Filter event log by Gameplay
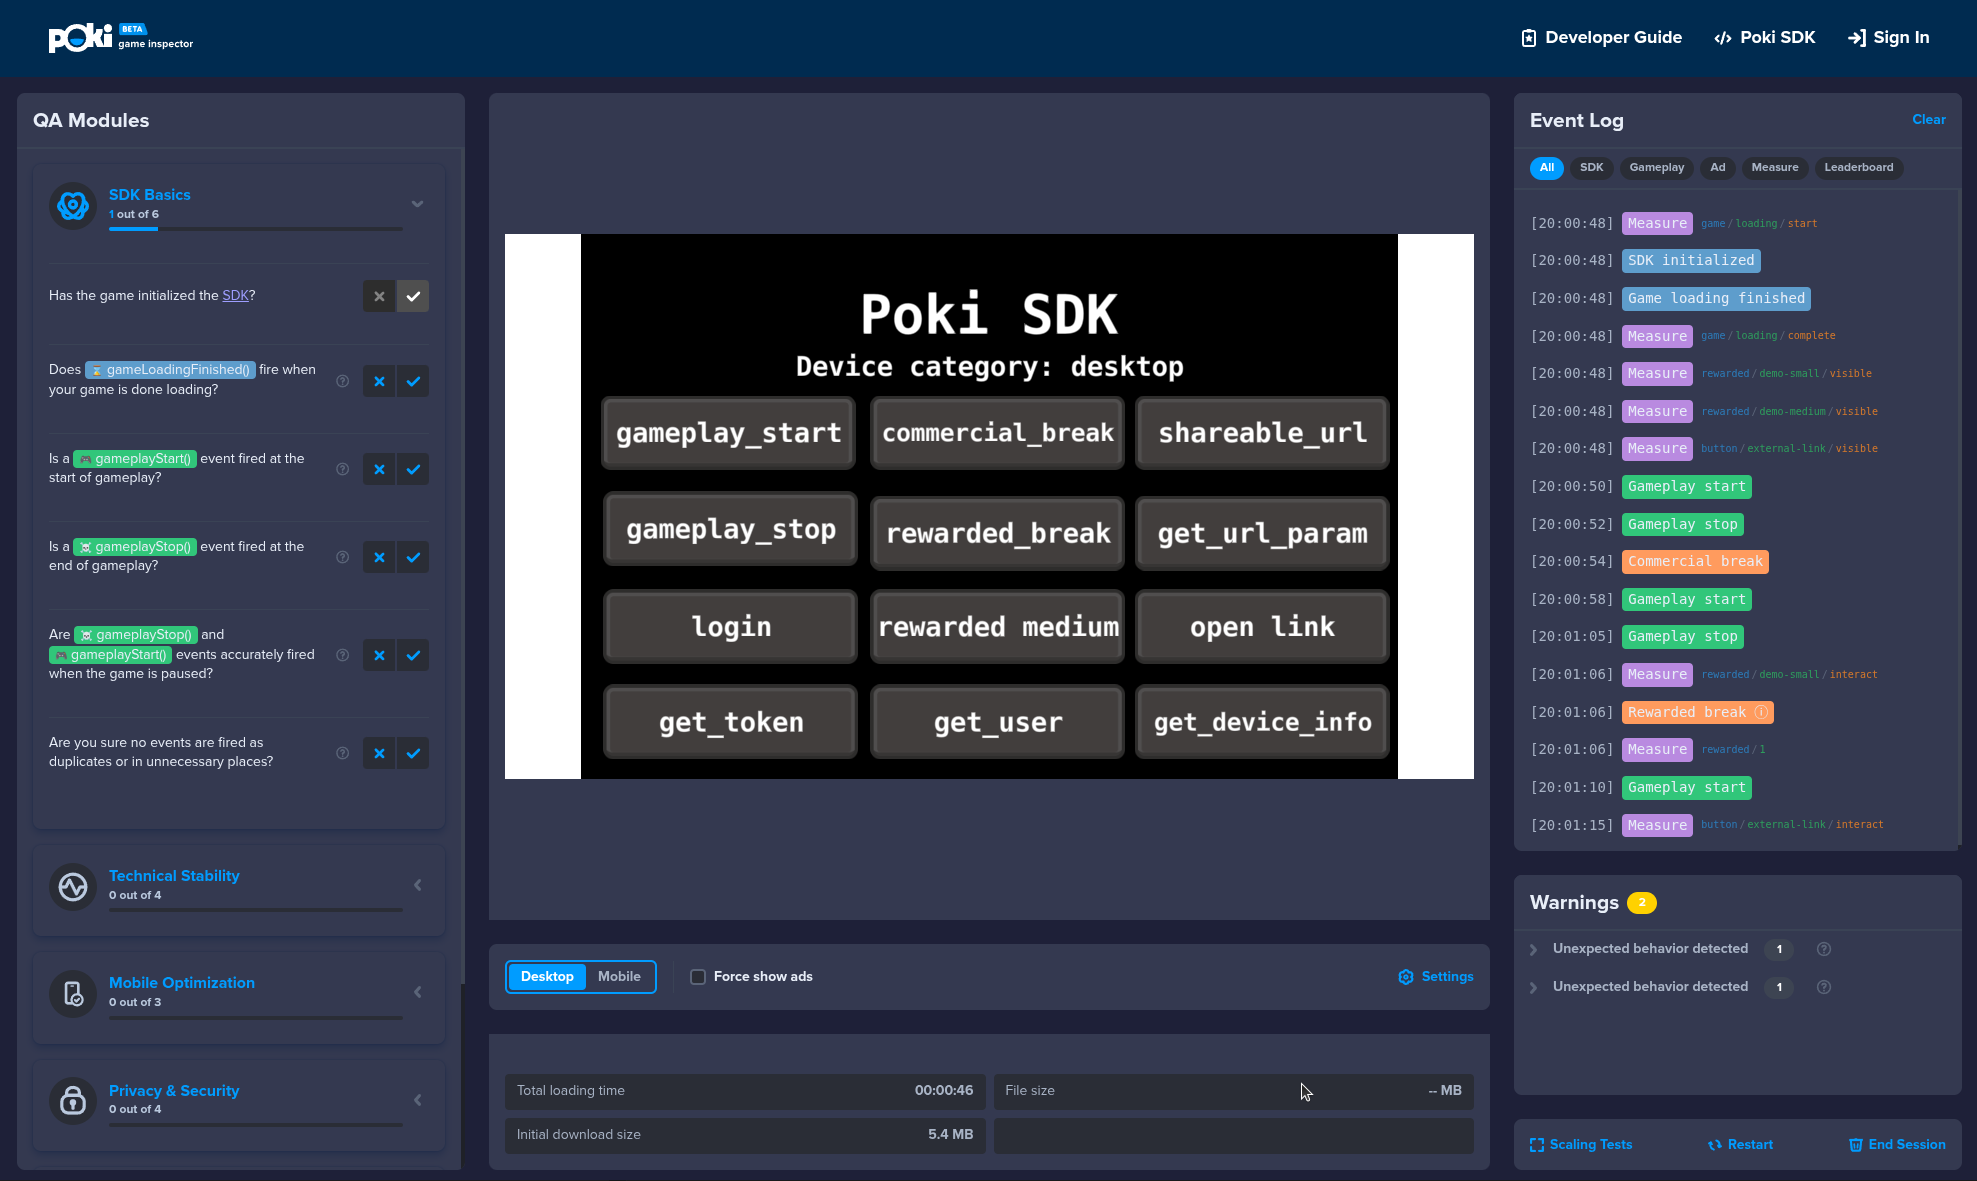Viewport: 1977px width, 1181px height. point(1657,168)
